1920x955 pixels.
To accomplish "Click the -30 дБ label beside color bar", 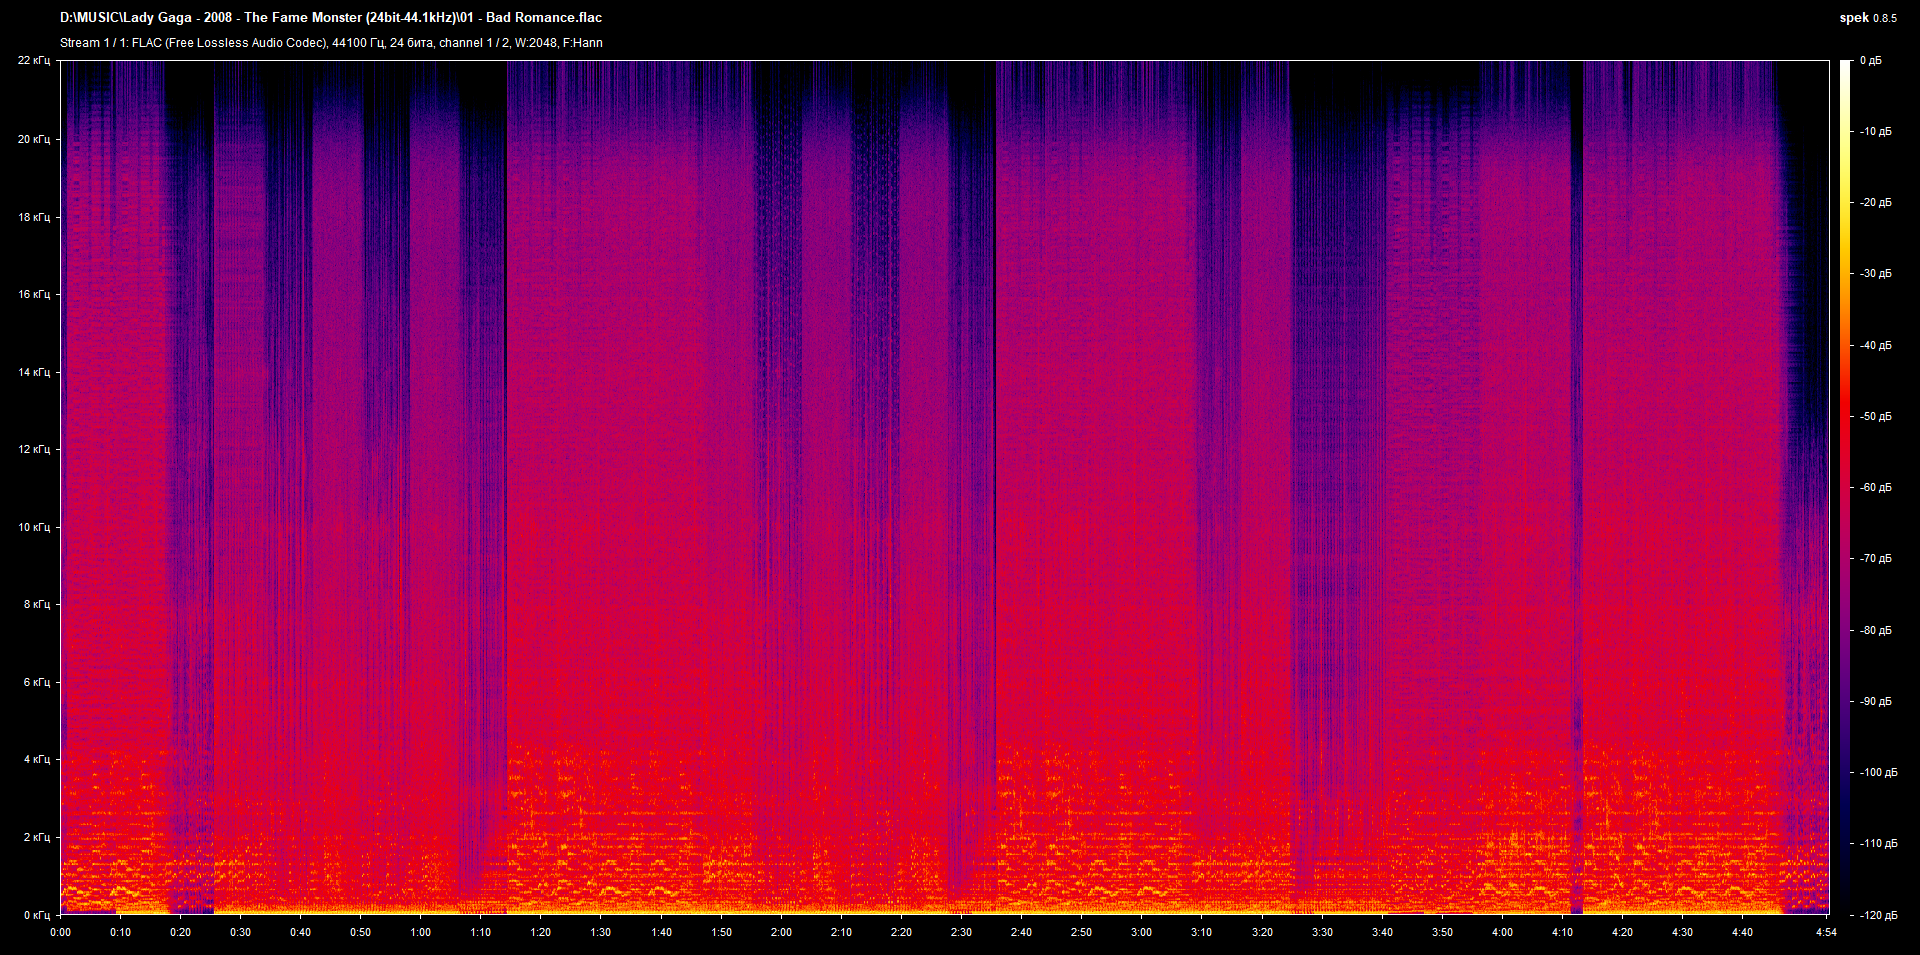I will 1875,274.
